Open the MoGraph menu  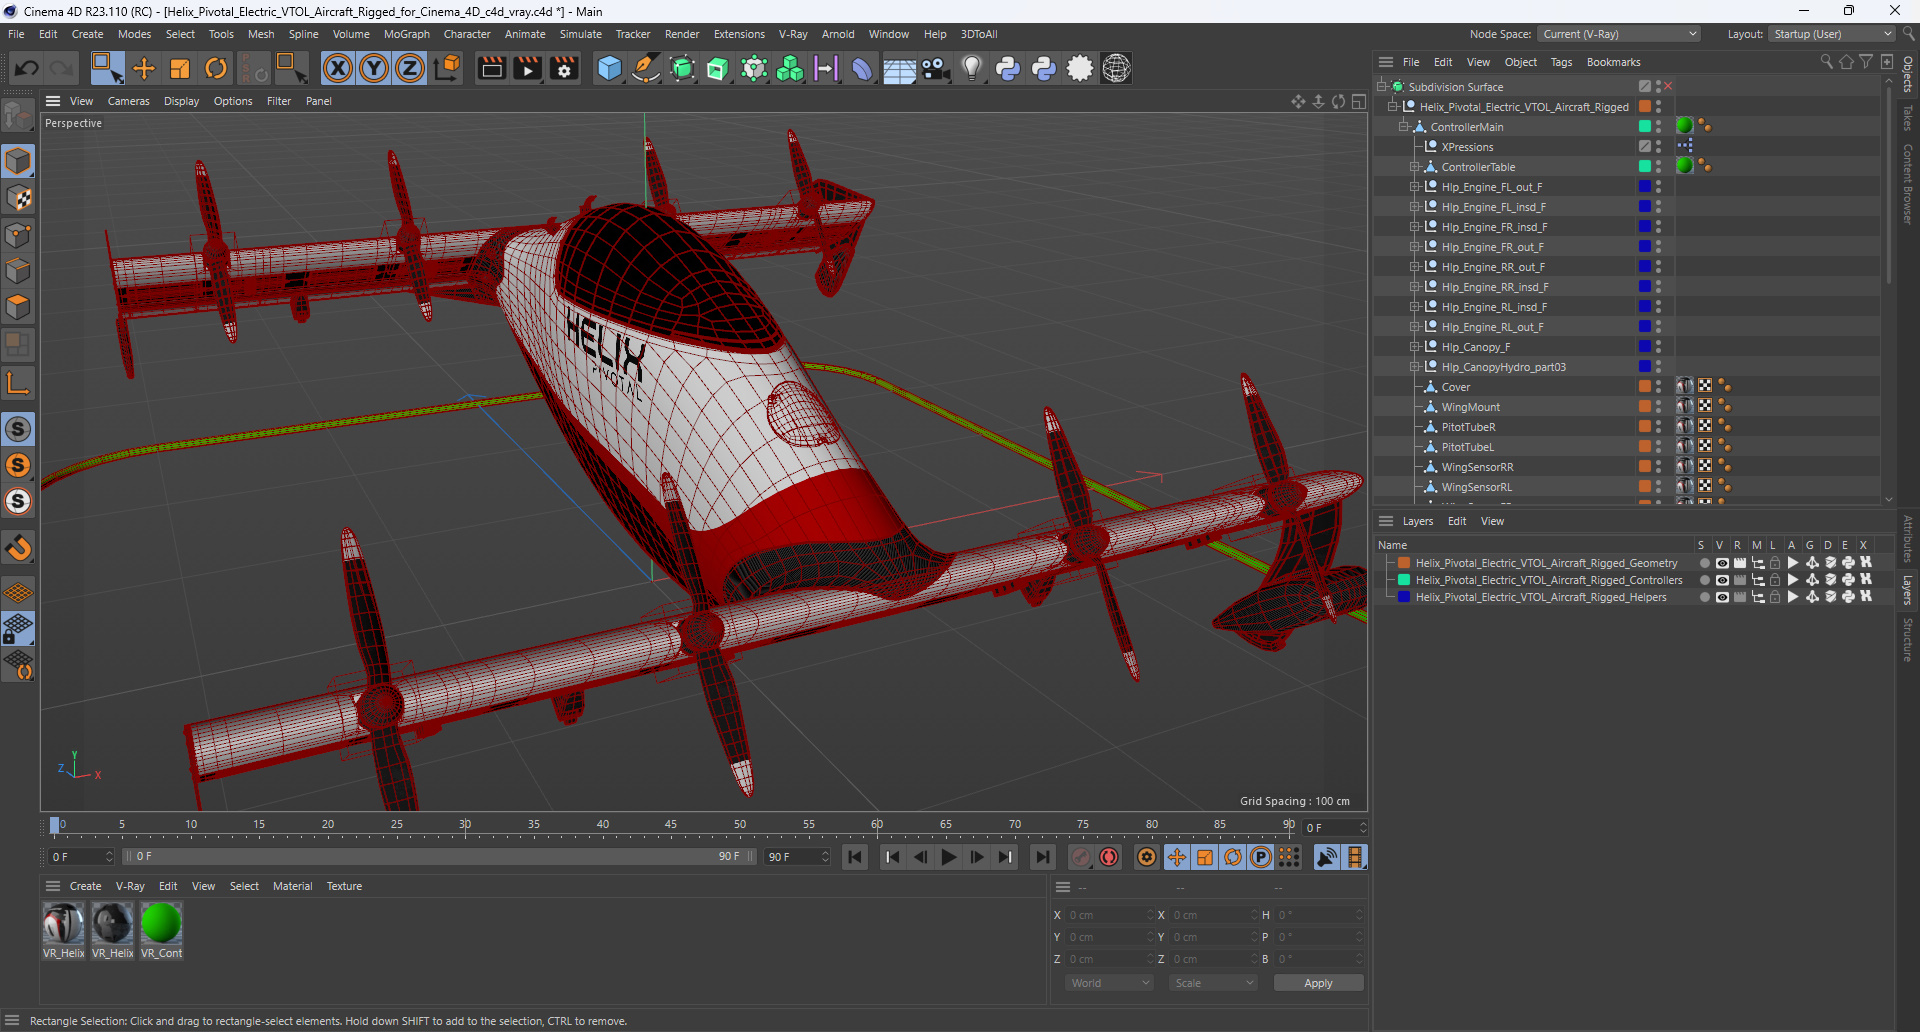(x=406, y=34)
